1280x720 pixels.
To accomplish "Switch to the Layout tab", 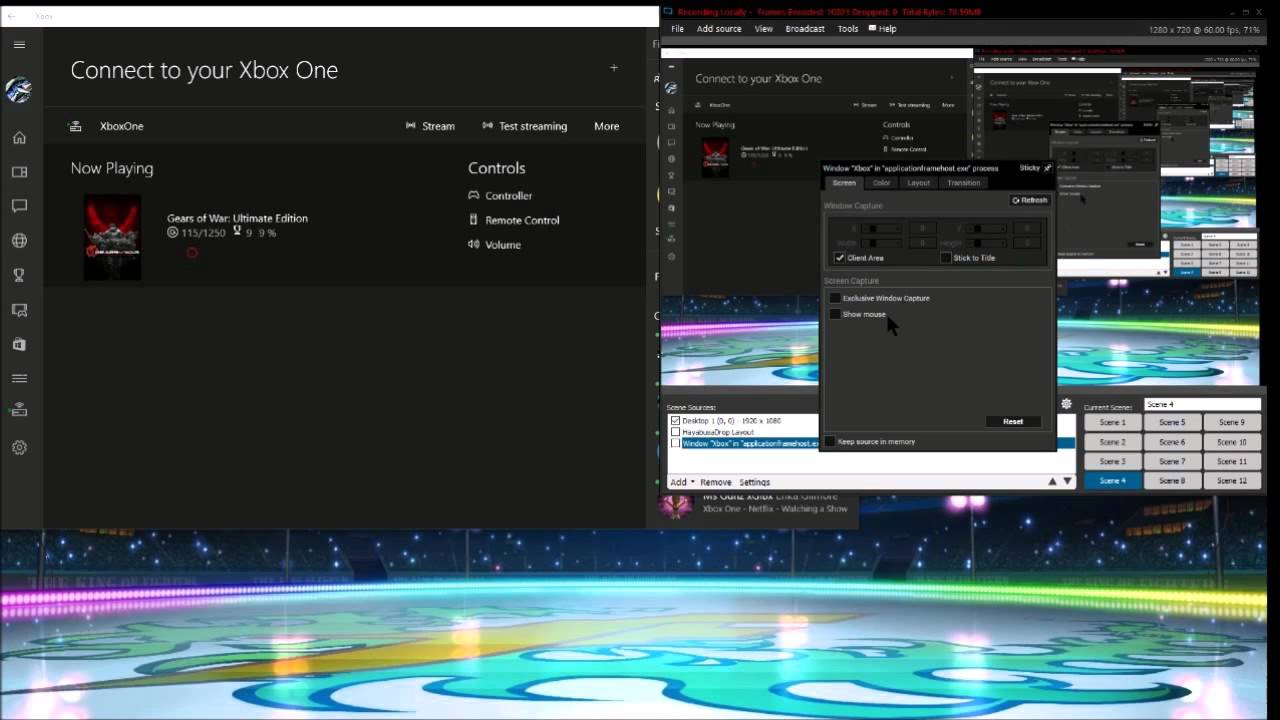I will click(x=918, y=183).
